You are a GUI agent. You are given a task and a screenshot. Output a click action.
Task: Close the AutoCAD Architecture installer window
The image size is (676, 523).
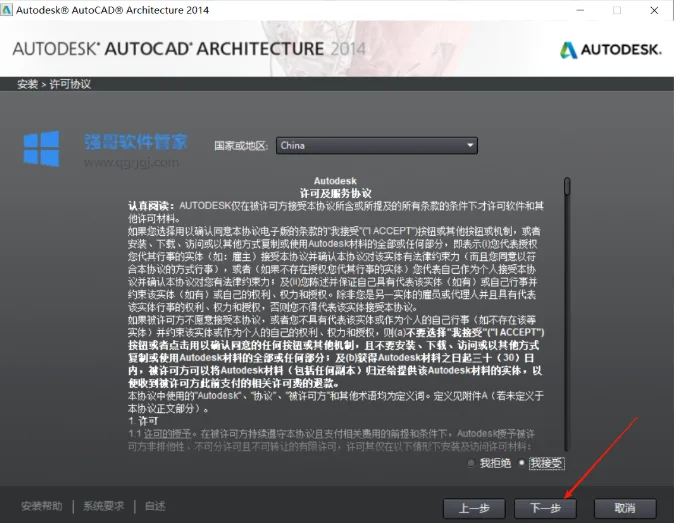click(x=654, y=10)
